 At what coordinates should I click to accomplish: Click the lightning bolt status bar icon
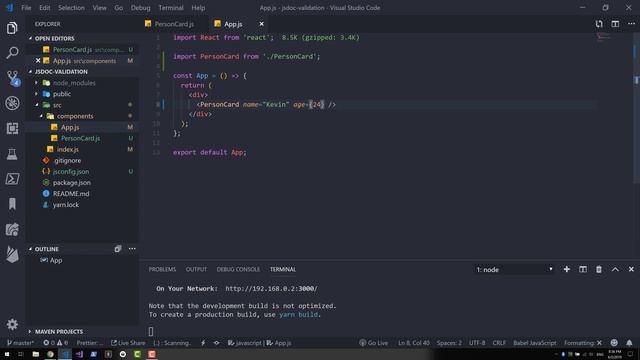(203, 343)
